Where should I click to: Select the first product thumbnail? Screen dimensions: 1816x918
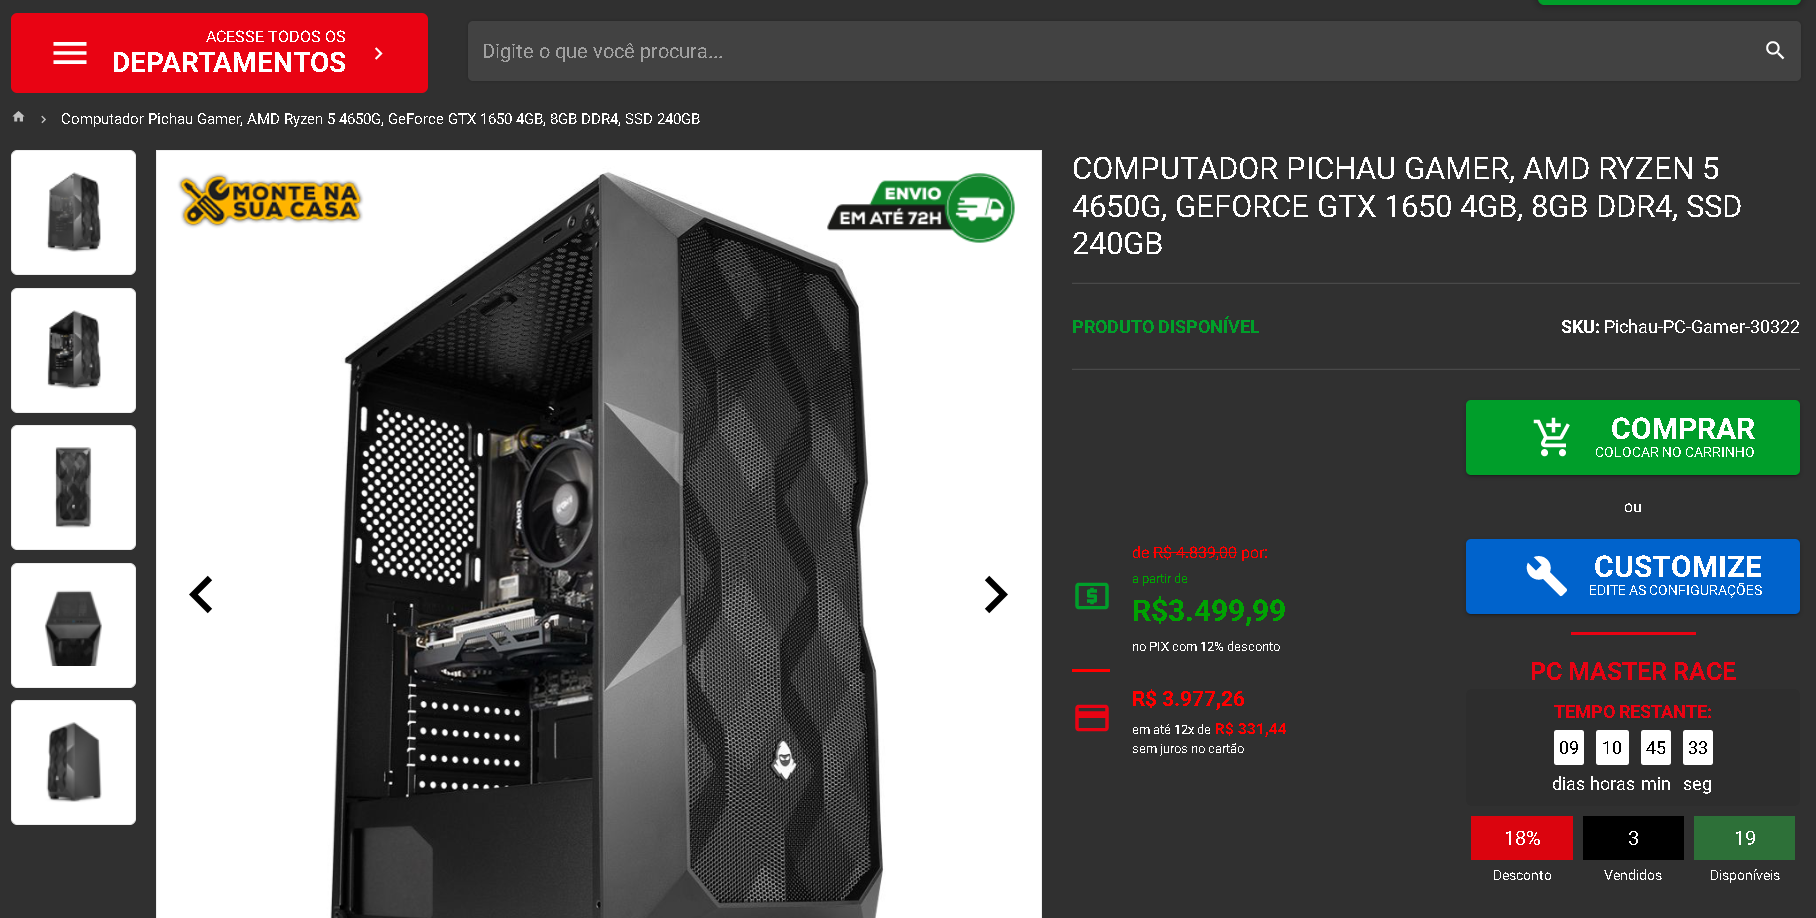[74, 212]
